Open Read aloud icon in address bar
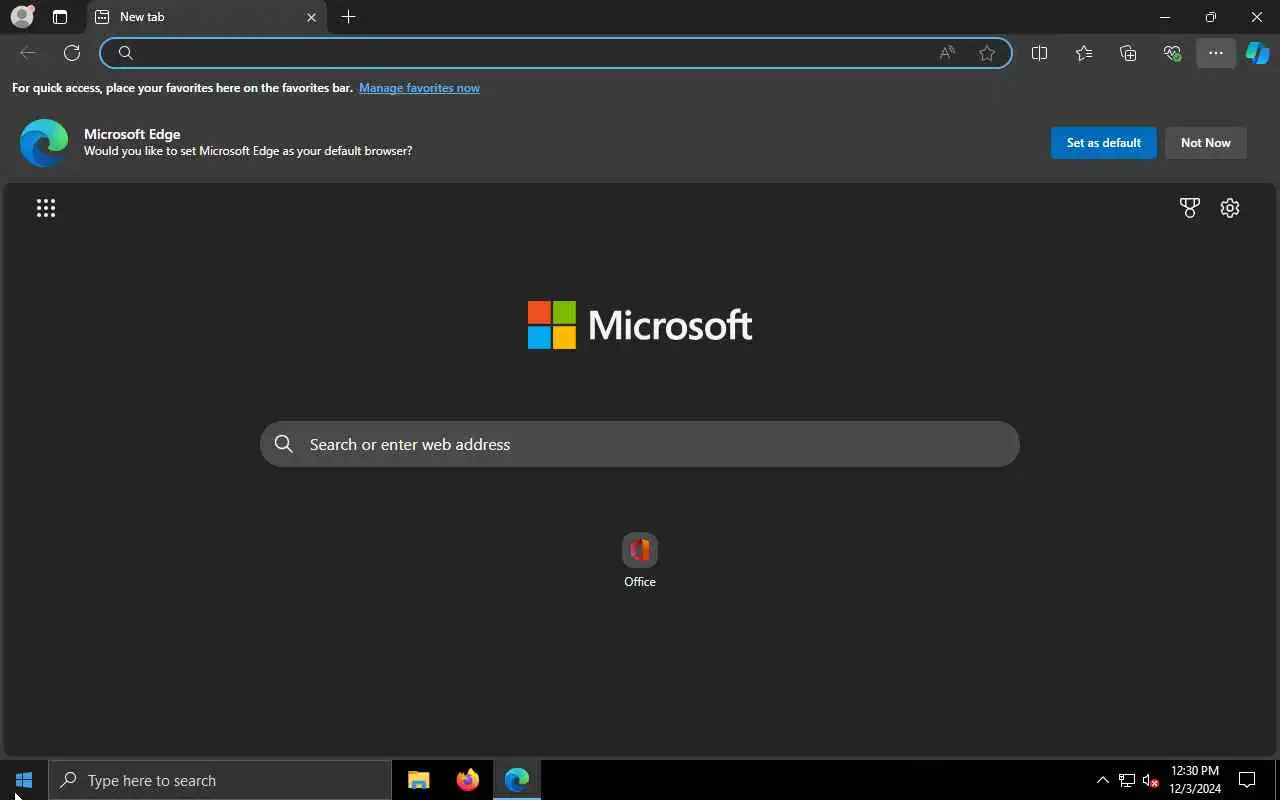The height and width of the screenshot is (800, 1280). [947, 53]
